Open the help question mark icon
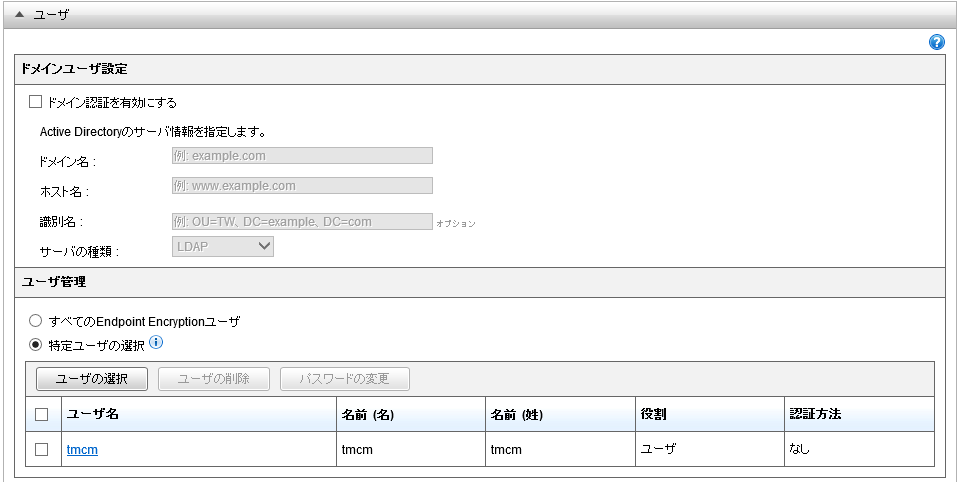960x482 pixels. (937, 42)
